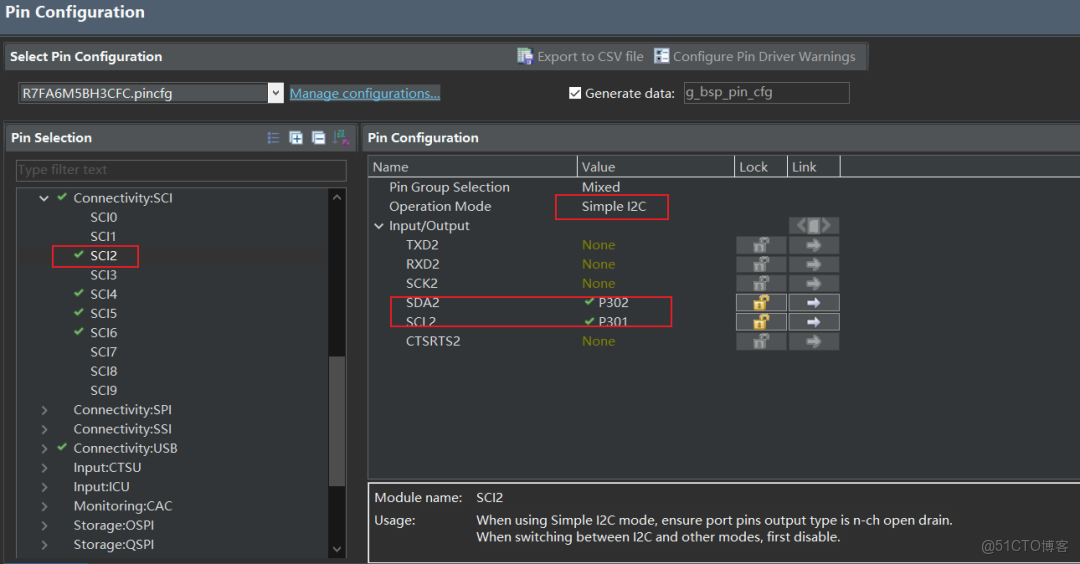The image size is (1080, 564).
Task: Click the P302 value for SDA2
Action: [613, 303]
